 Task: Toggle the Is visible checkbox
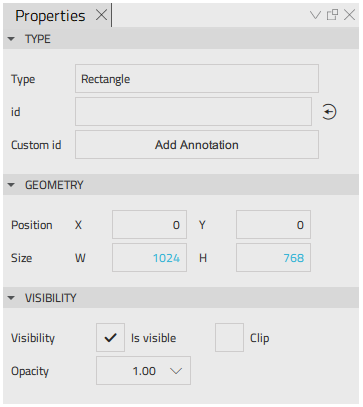click(110, 338)
